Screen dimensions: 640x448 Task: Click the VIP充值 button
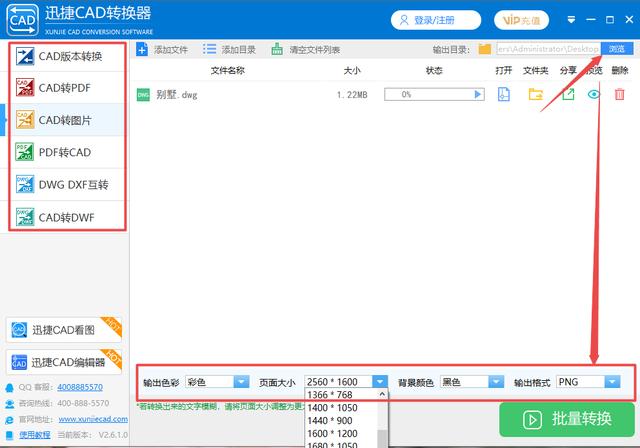pos(521,20)
